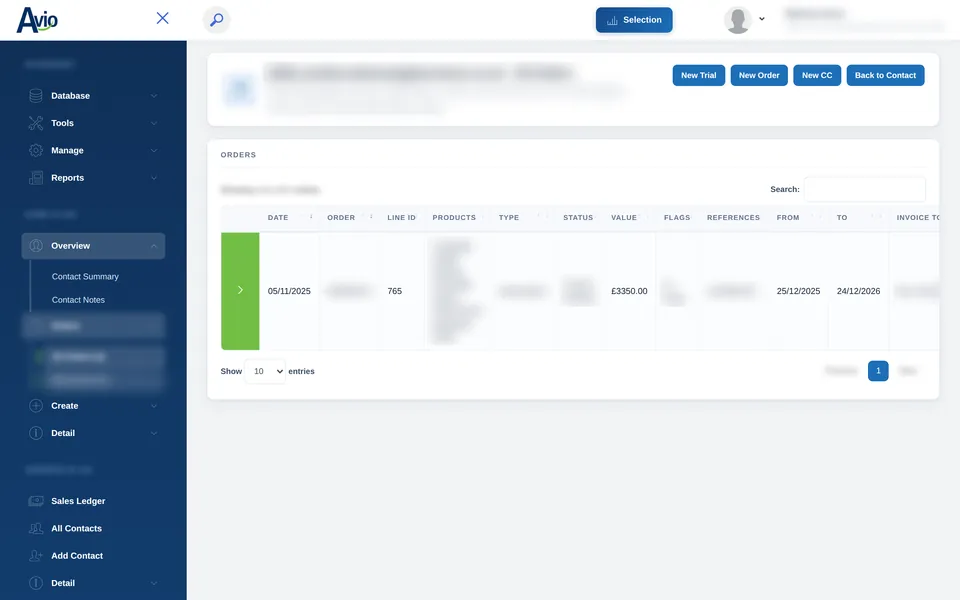
Task: Expand the order row with green arrow
Action: pyautogui.click(x=240, y=291)
